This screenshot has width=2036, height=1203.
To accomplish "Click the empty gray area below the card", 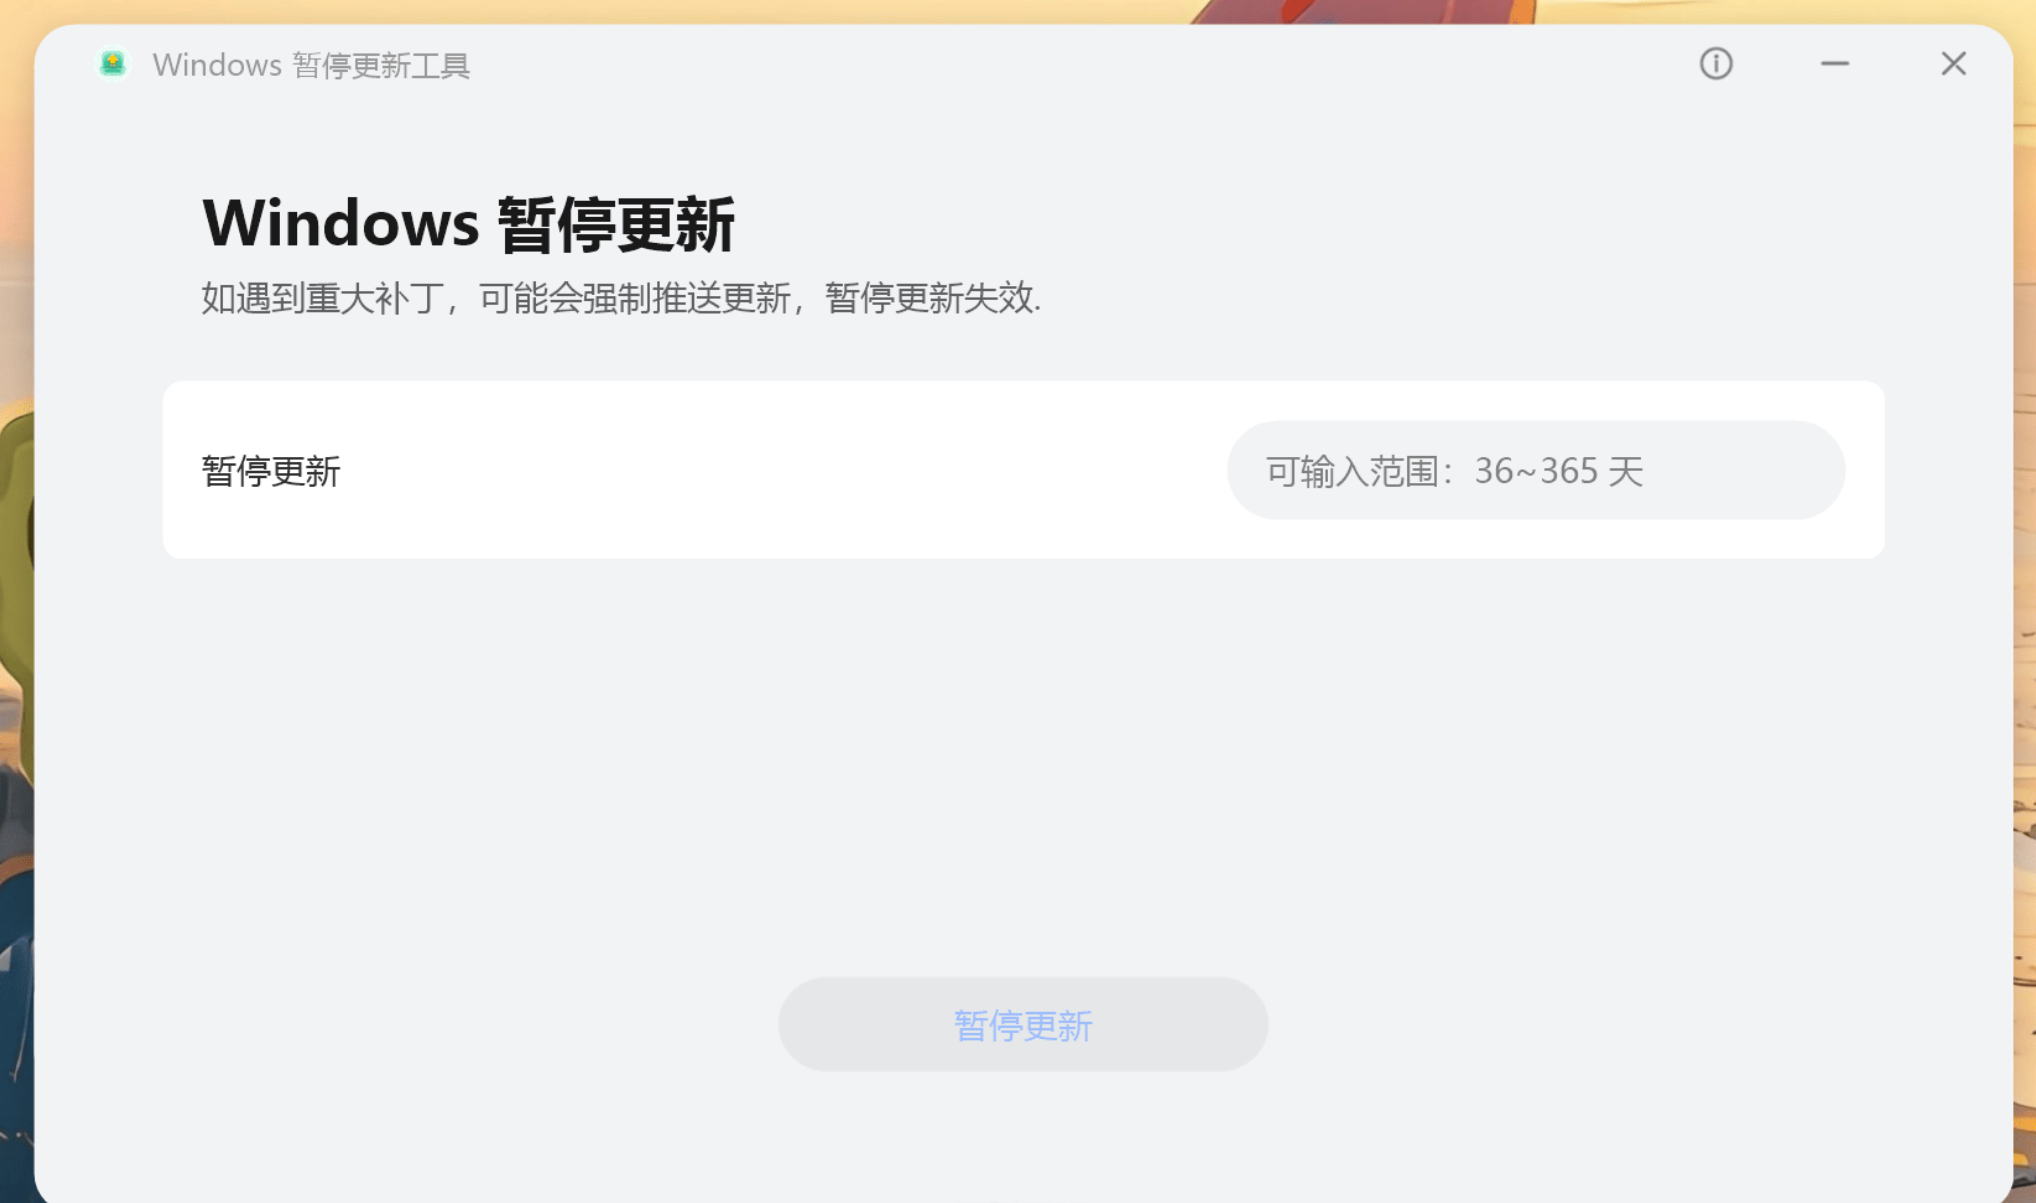I will (x=1023, y=760).
